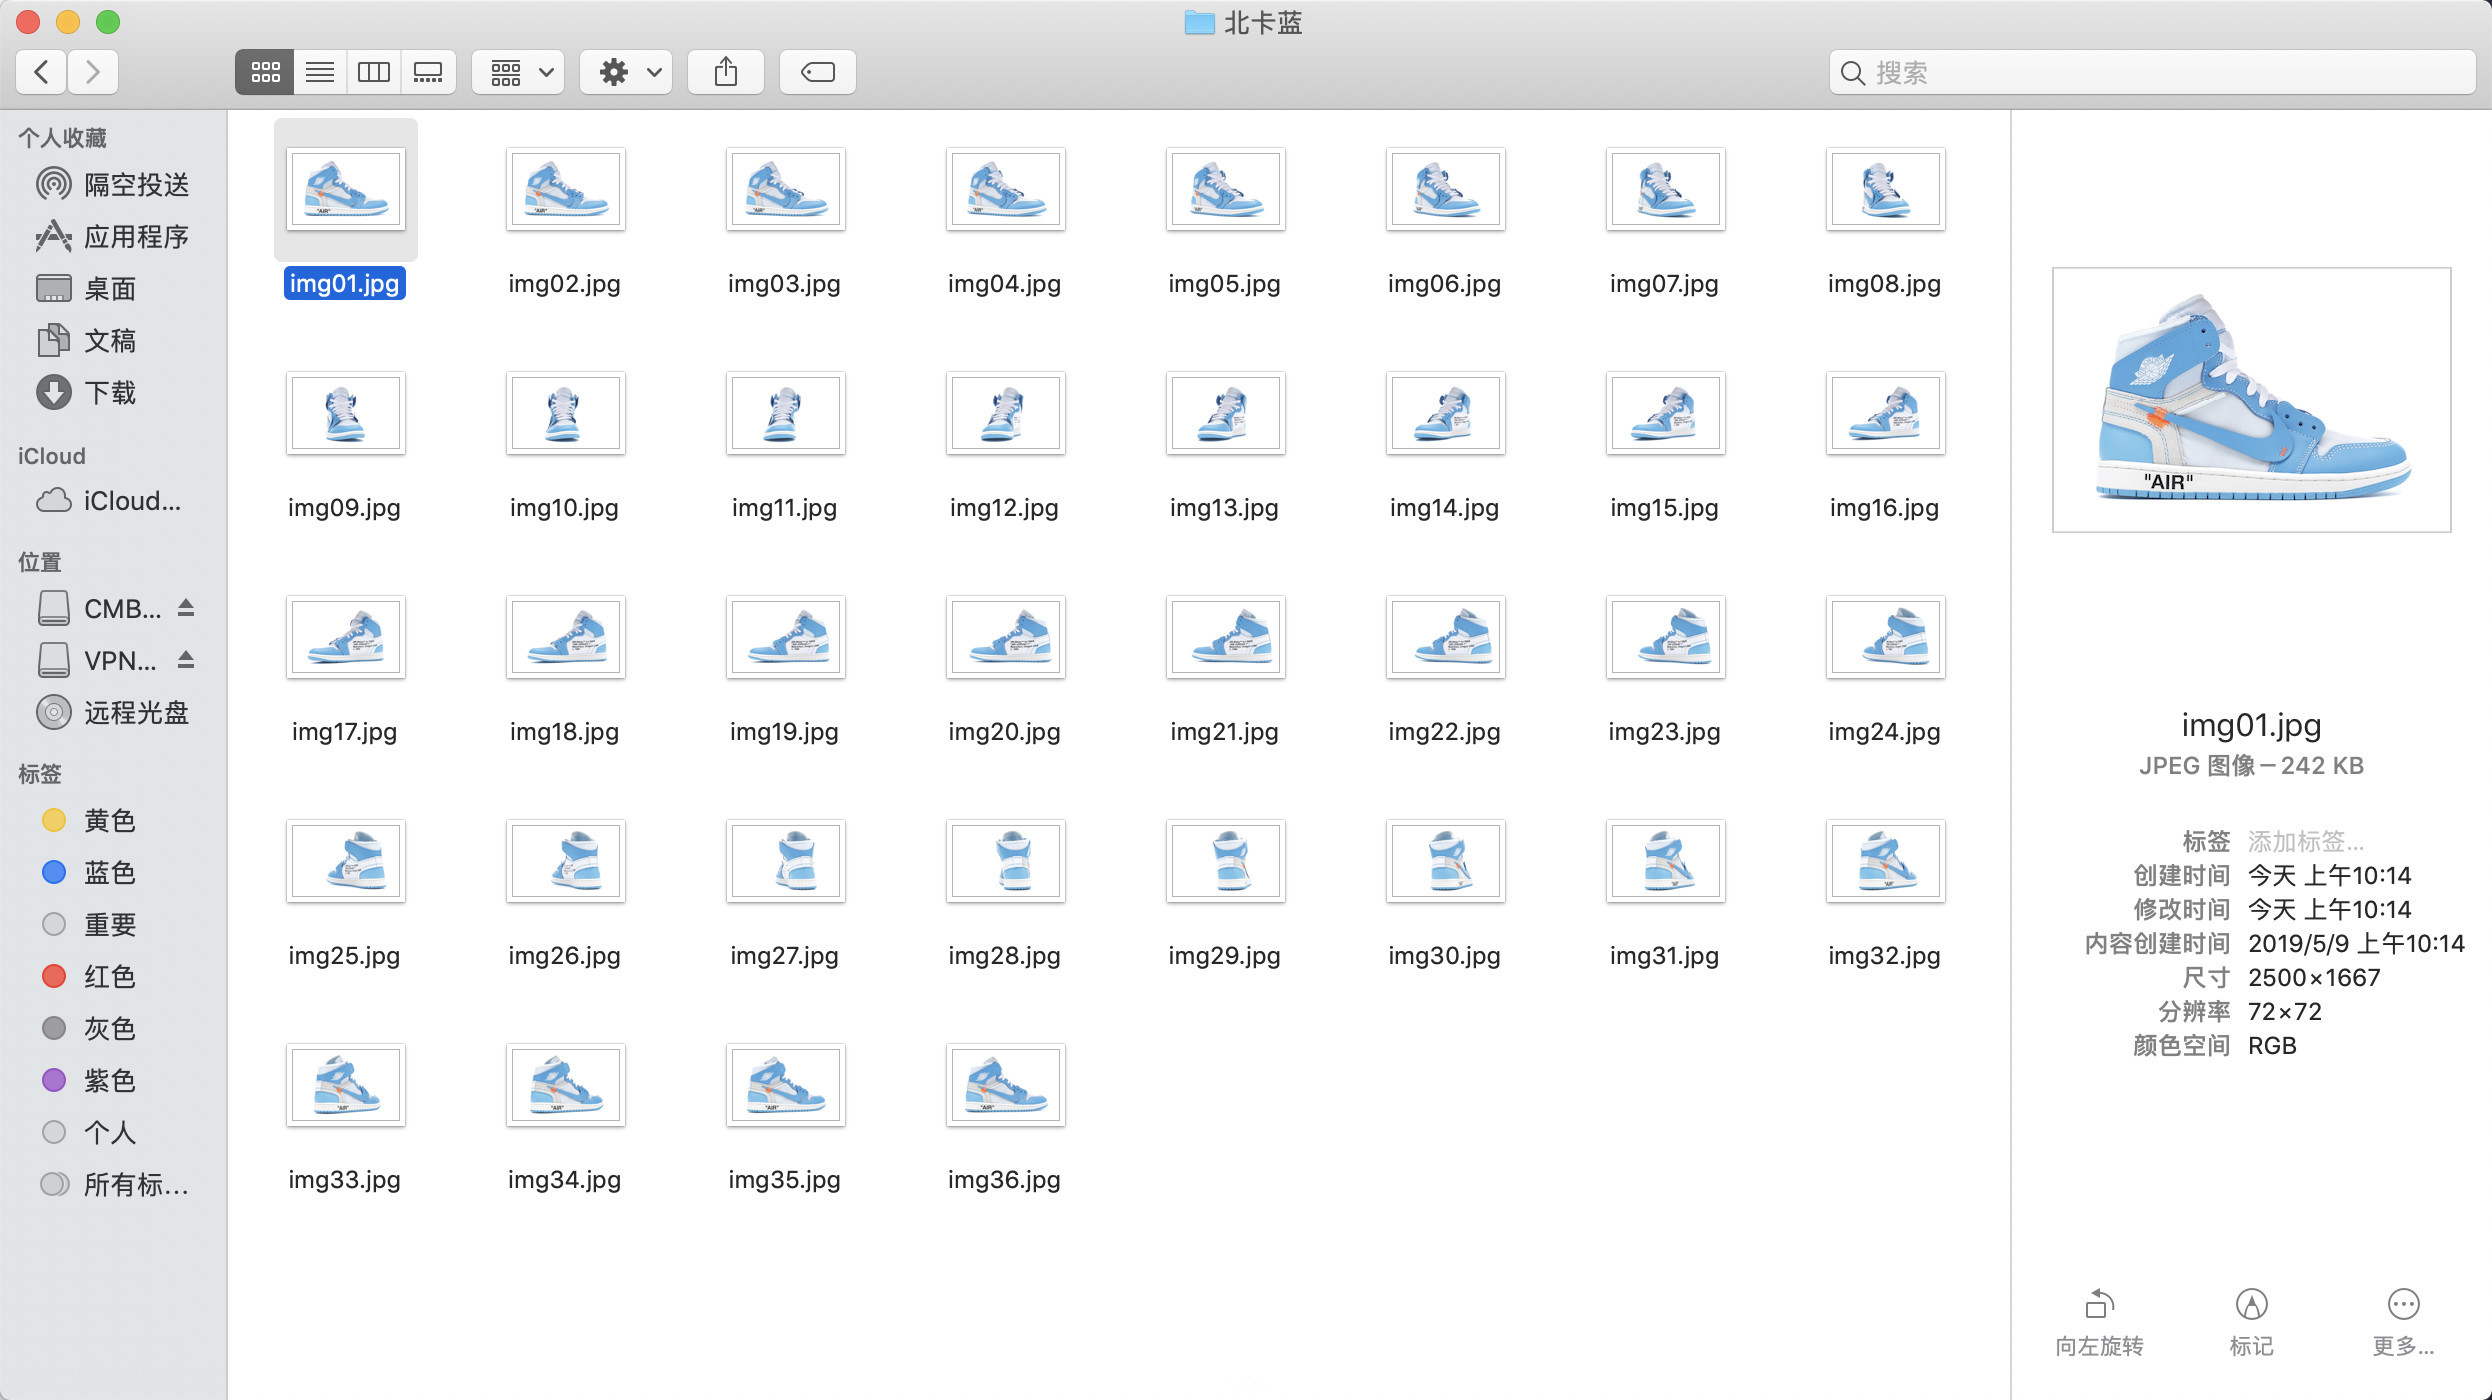This screenshot has height=1400, width=2492.
Task: Click the 向左旋转 rotate left button
Action: coord(2099,1322)
